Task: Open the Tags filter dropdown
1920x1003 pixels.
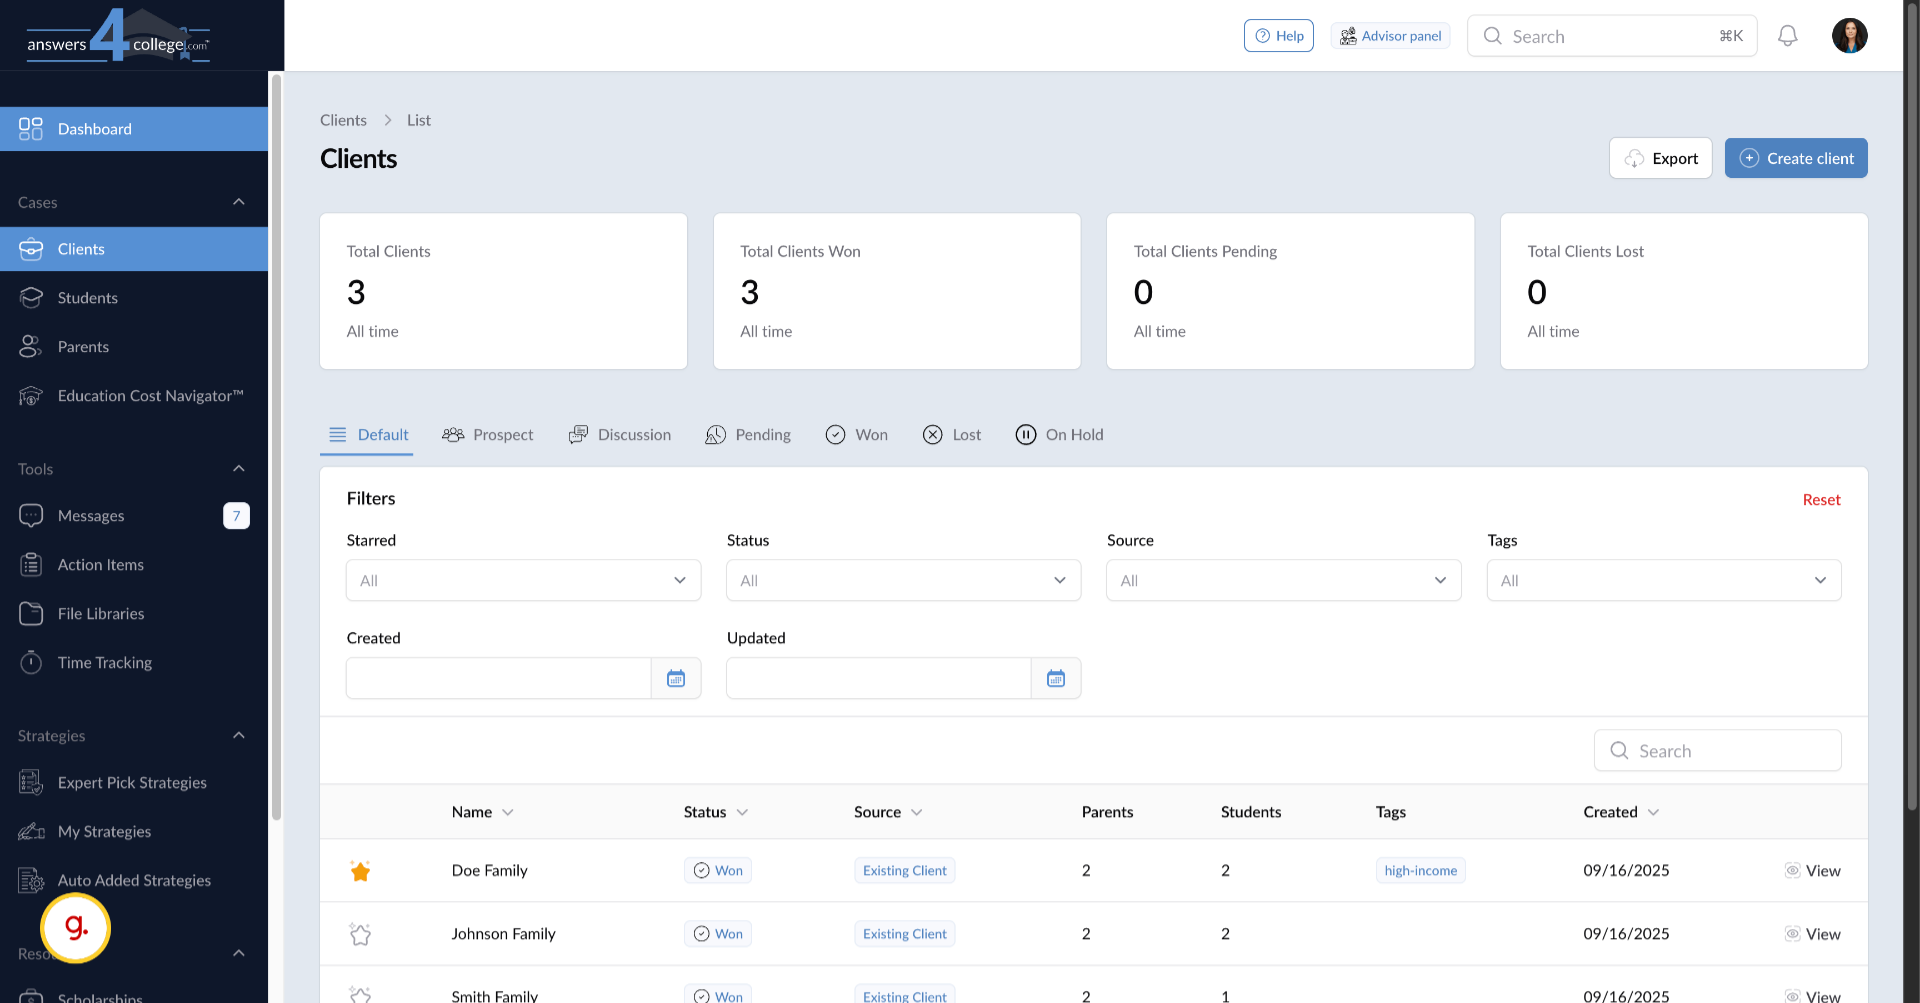Action: click(x=1663, y=581)
